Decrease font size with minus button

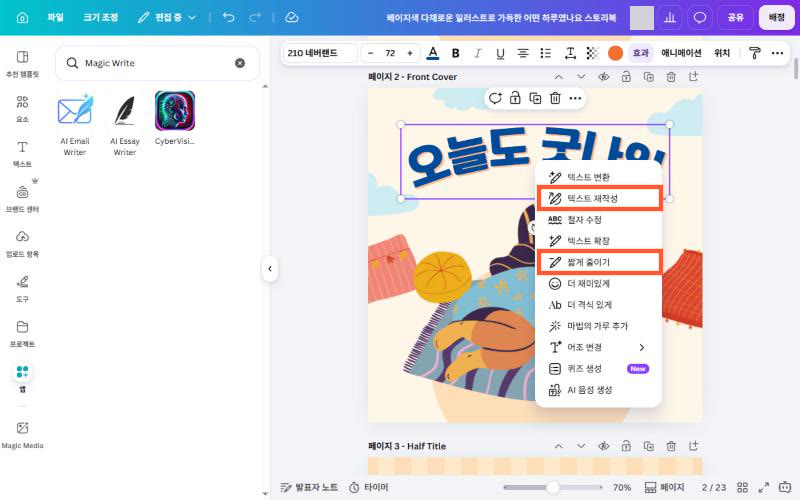370,53
